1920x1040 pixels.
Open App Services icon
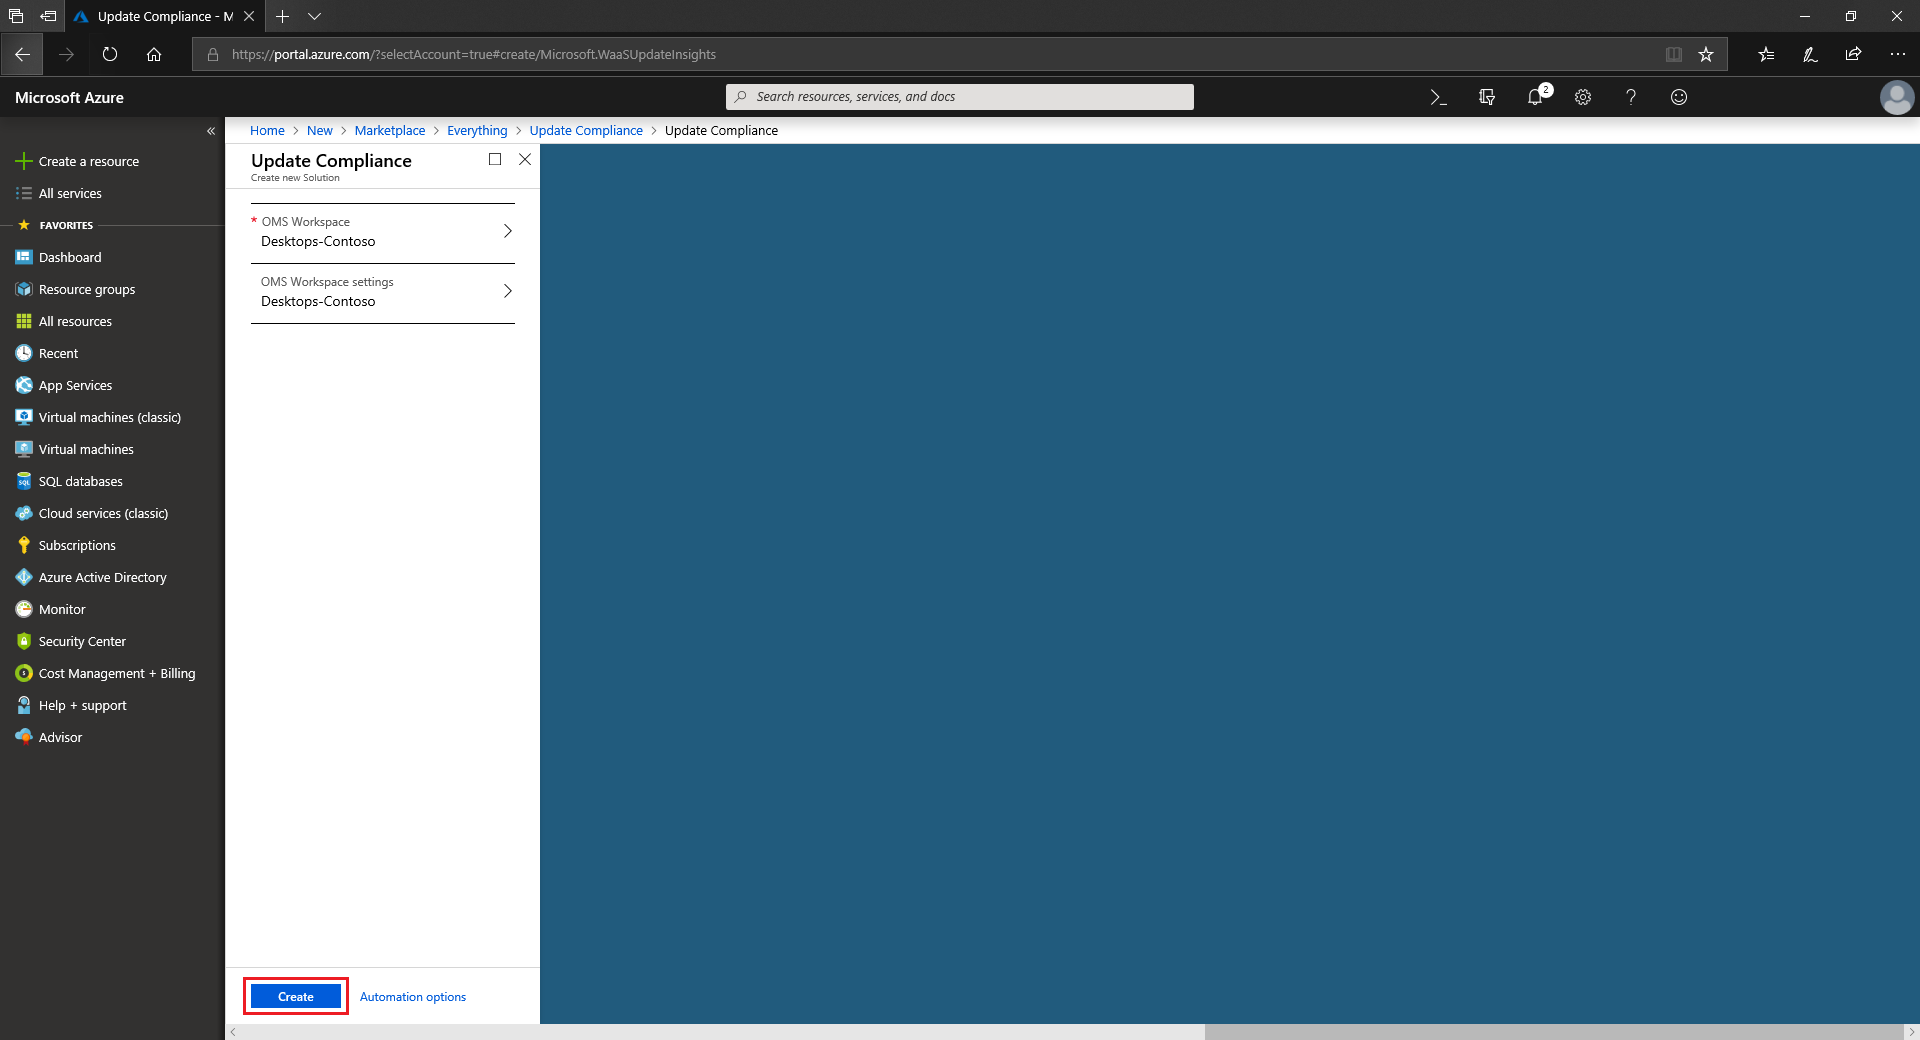click(x=24, y=385)
